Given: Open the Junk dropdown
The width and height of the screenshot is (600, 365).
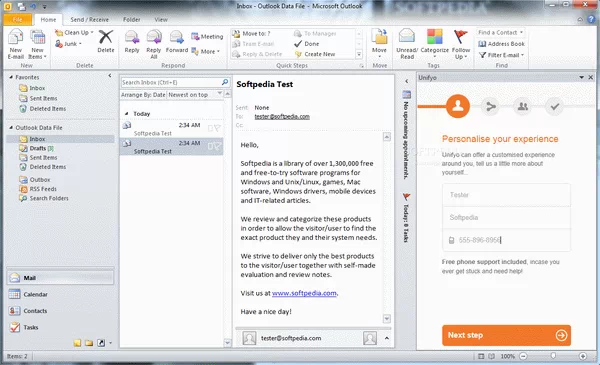Looking at the screenshot, I should (x=68, y=44).
